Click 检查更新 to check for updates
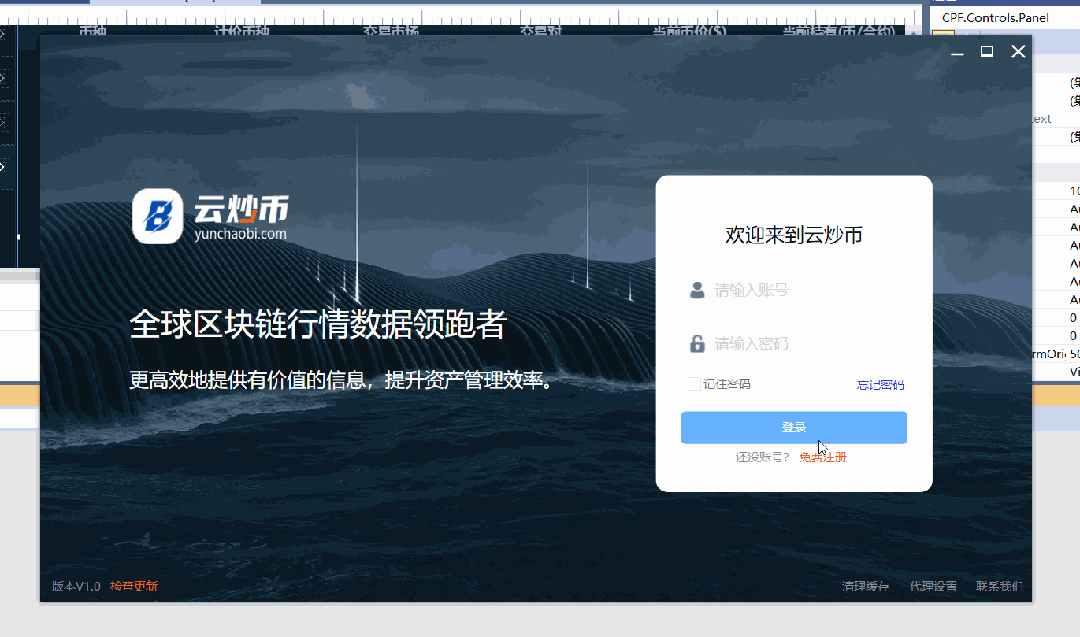 (x=134, y=586)
